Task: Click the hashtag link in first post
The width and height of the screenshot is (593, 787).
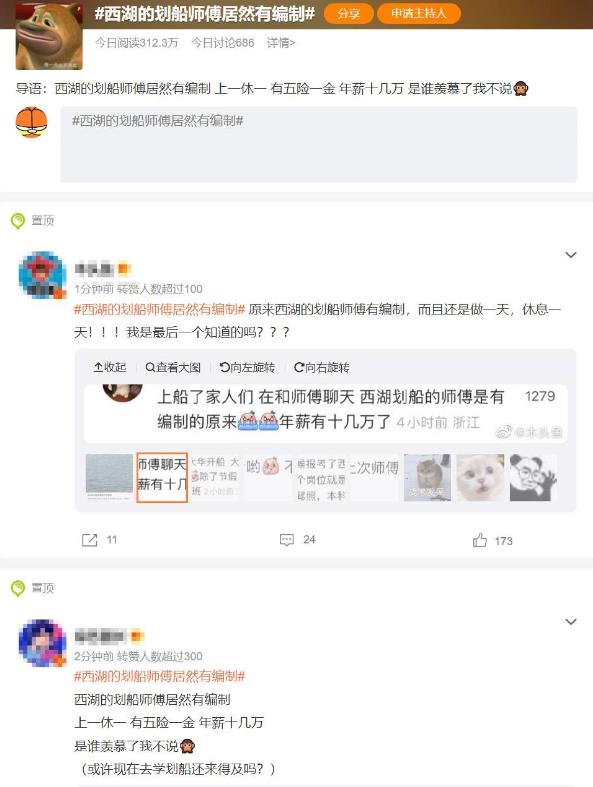Action: pos(159,309)
